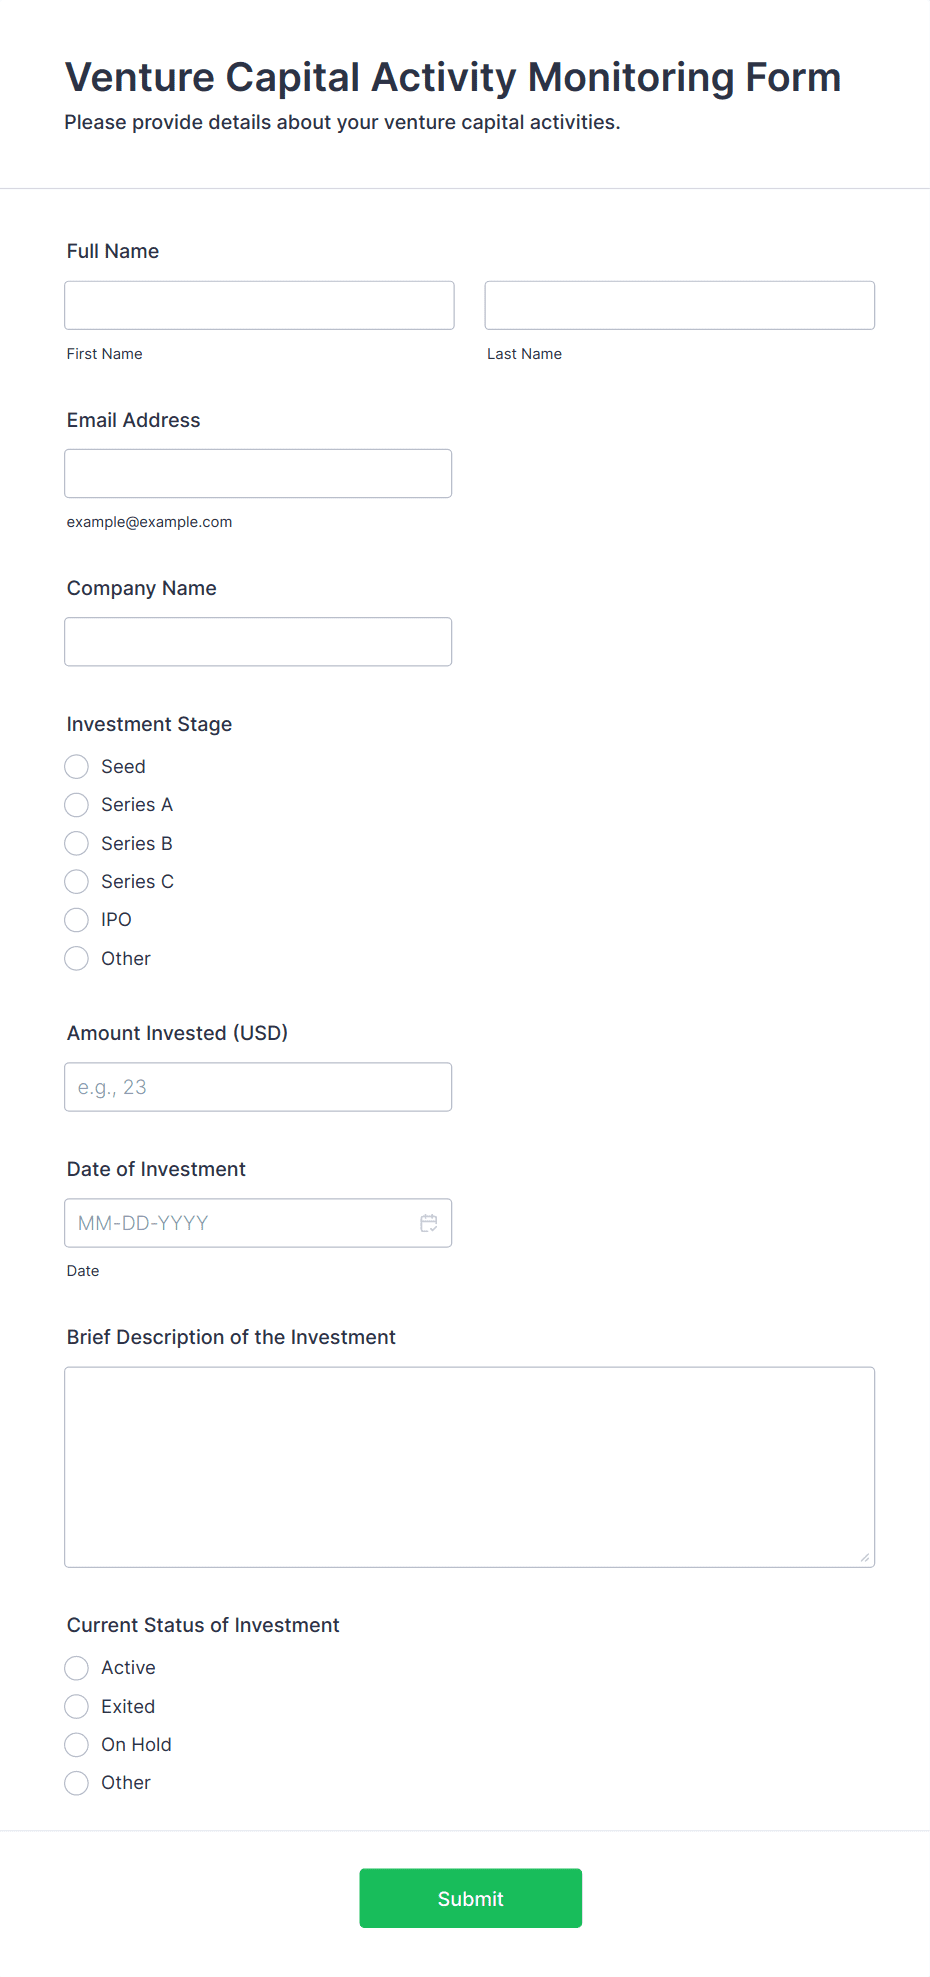Viewport: 930px width, 1977px height.
Task: Open the calendar date picker icon
Action: pyautogui.click(x=429, y=1223)
